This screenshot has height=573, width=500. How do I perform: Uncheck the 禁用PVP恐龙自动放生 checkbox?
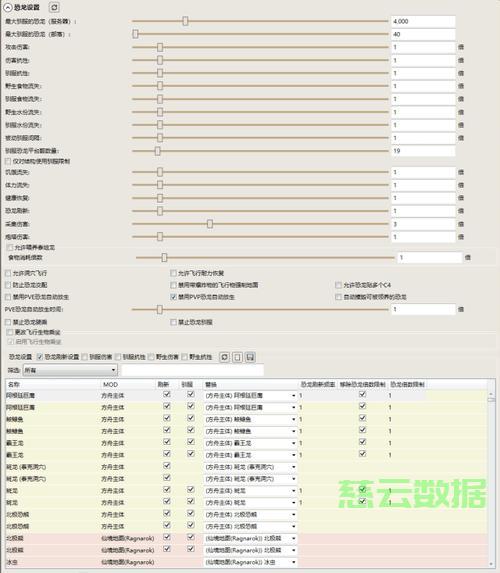coord(174,297)
